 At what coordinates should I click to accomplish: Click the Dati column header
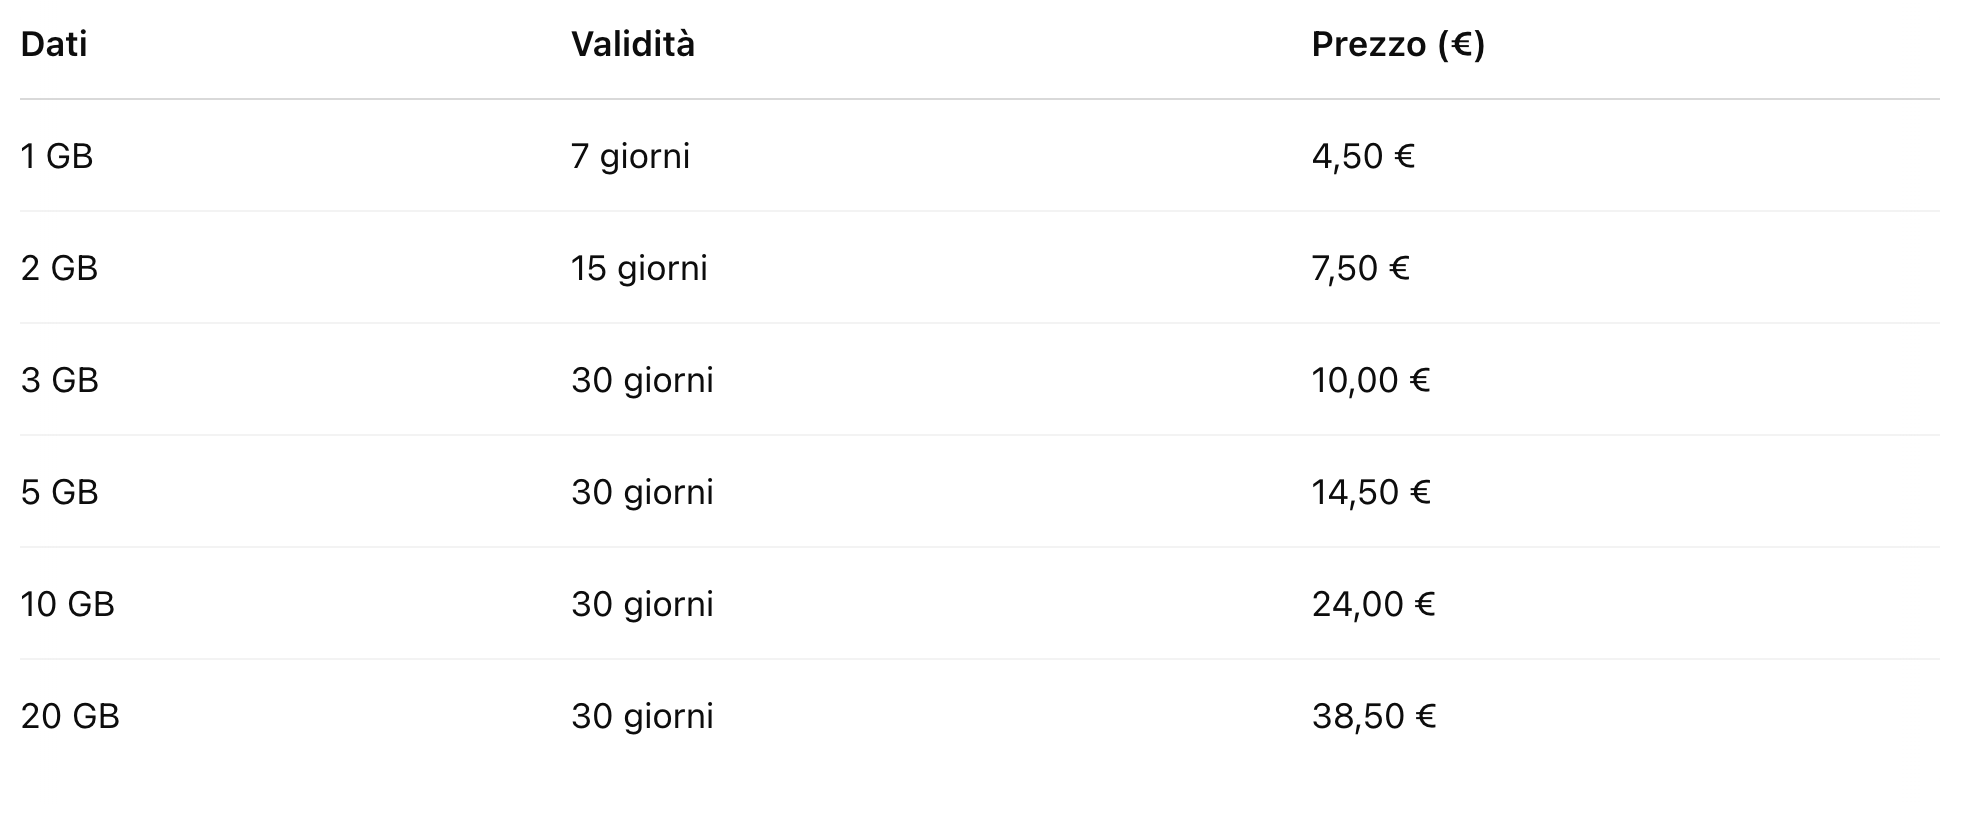pos(54,45)
